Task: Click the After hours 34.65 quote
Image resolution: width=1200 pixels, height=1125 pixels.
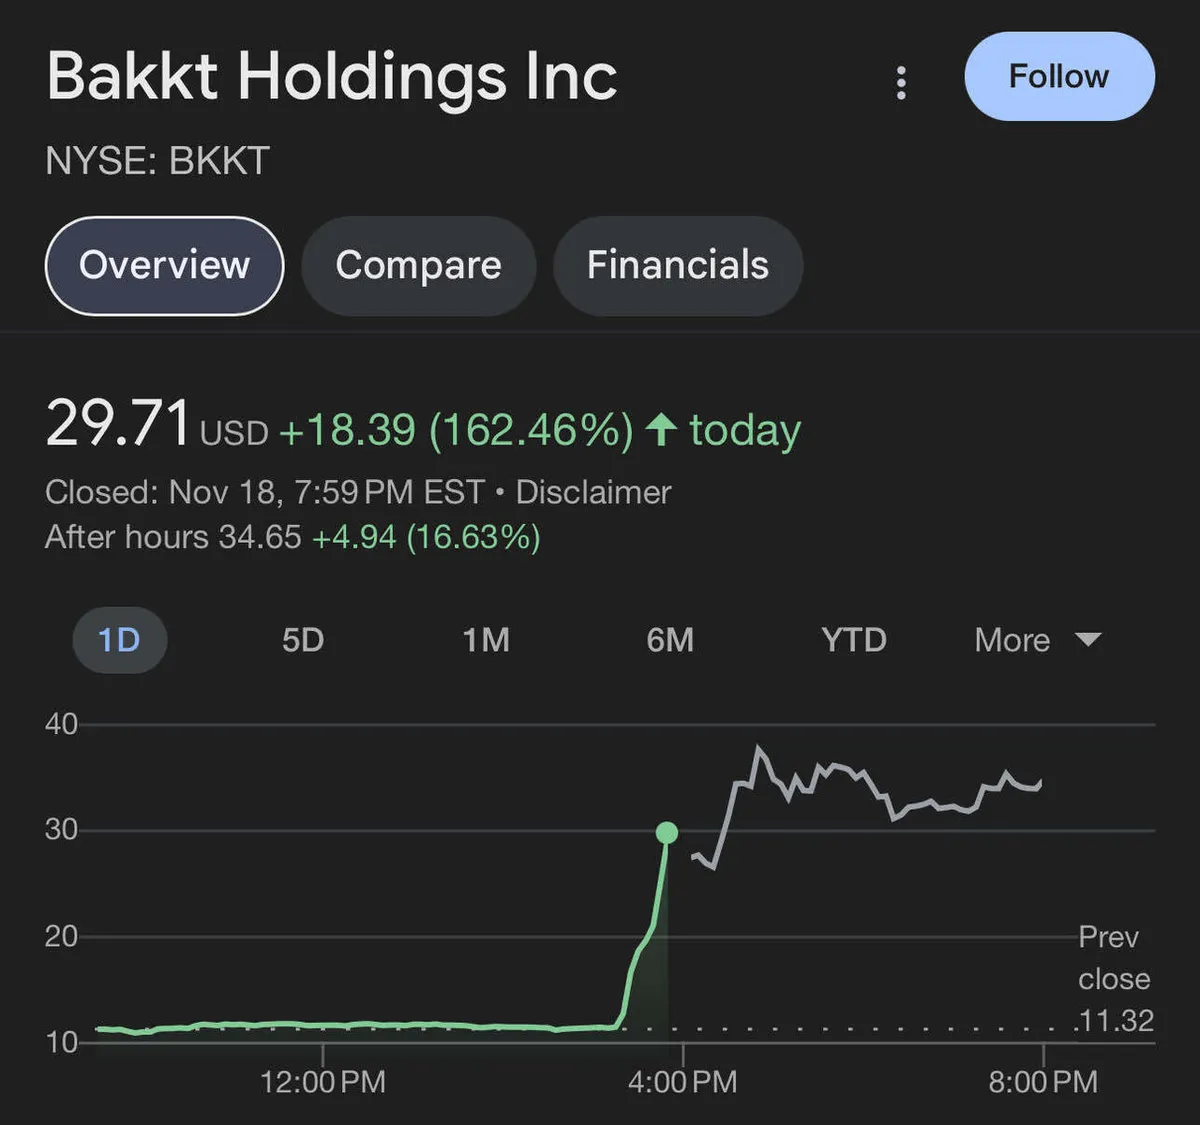Action: [x=173, y=537]
